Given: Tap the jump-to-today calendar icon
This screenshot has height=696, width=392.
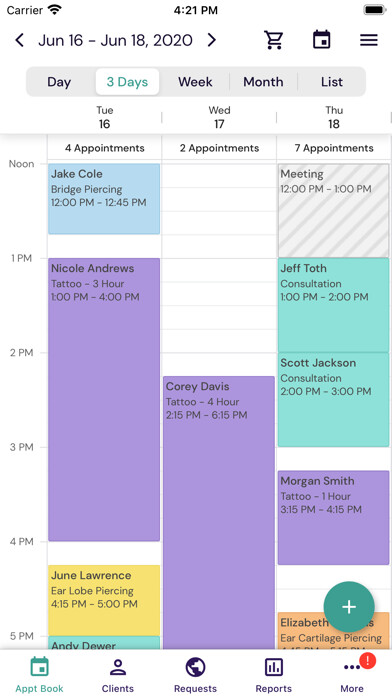Looking at the screenshot, I should [x=321, y=40].
